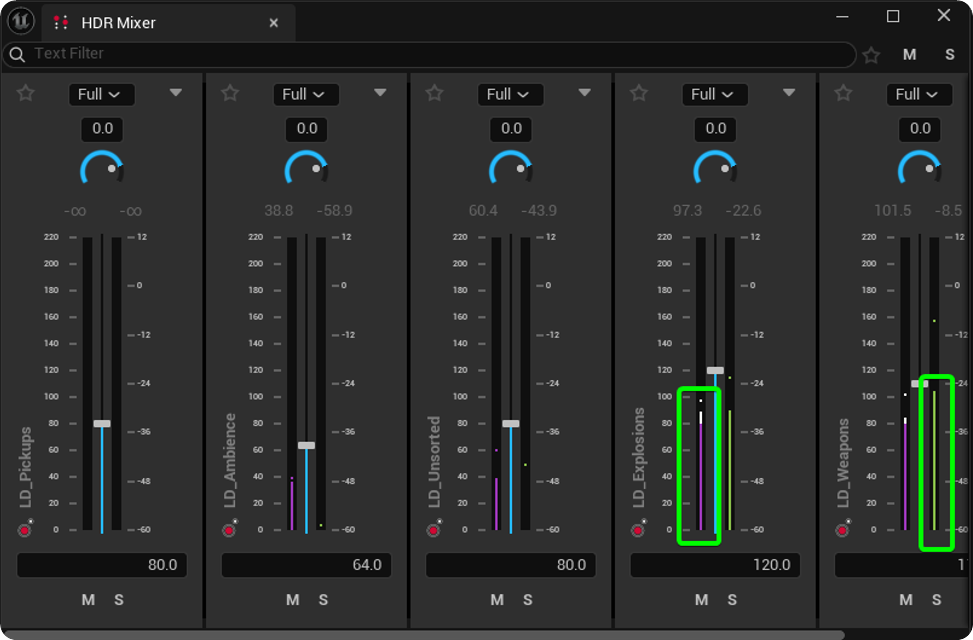This screenshot has height=640, width=973.
Task: Favorite the LD_Unsorted channel star
Action: (x=434, y=93)
